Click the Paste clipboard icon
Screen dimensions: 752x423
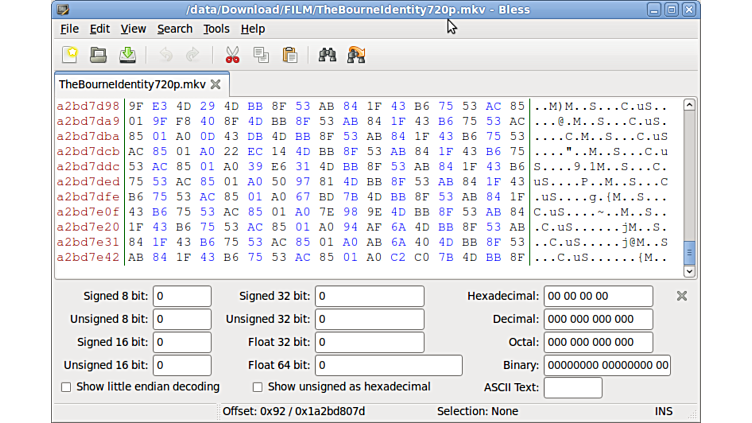tap(290, 55)
